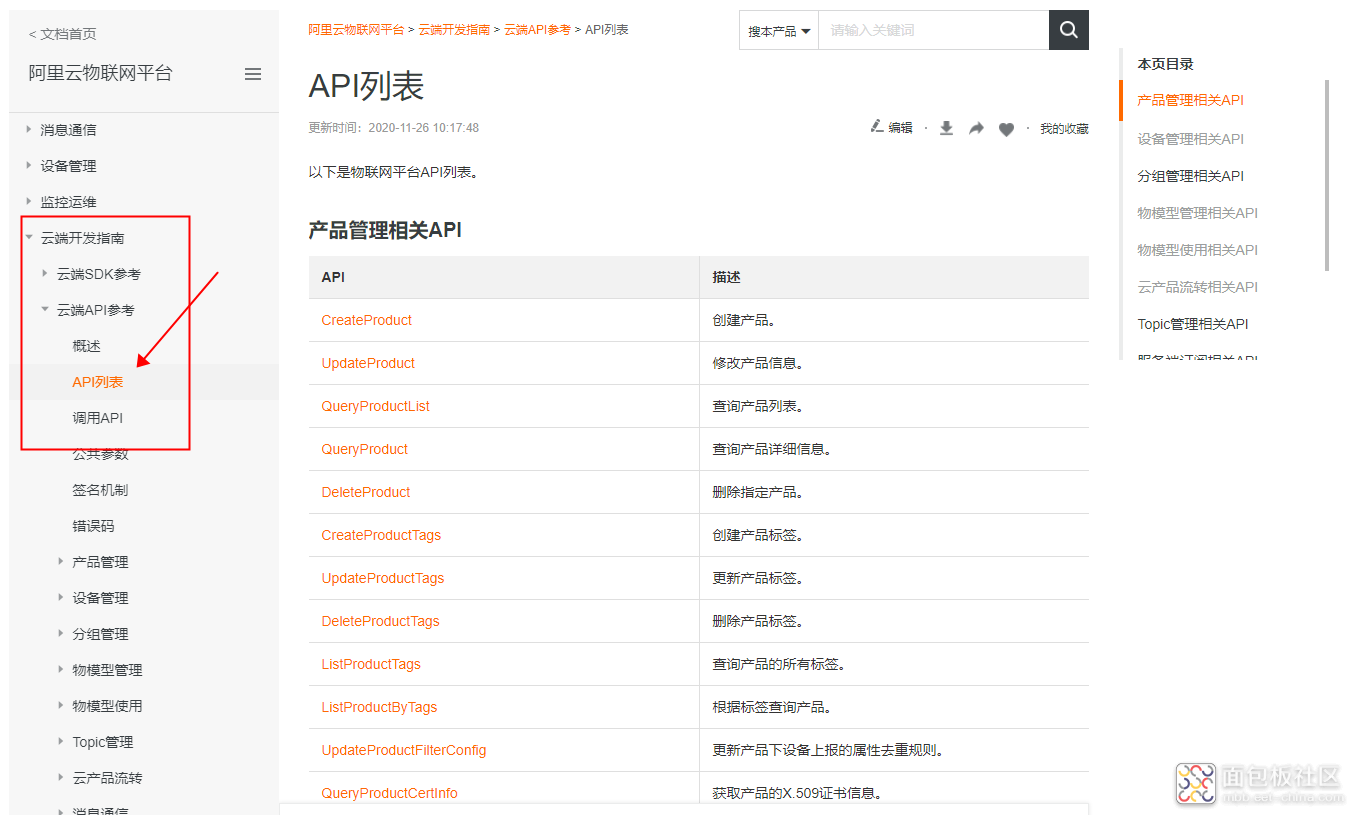Jump to 分组管理相关API in page contents

[1191, 176]
